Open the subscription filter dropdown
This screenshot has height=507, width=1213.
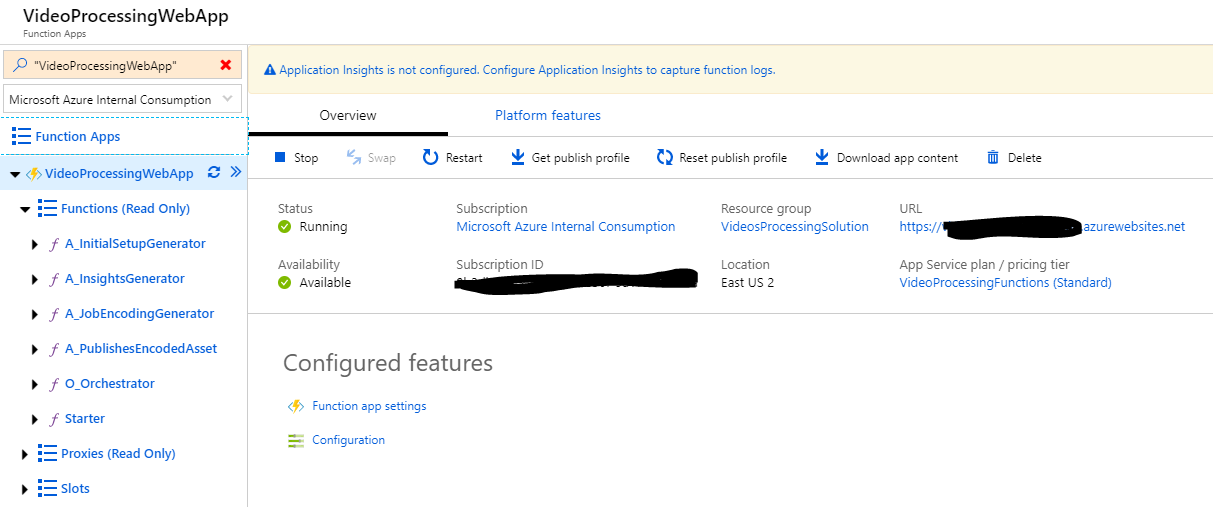123,99
